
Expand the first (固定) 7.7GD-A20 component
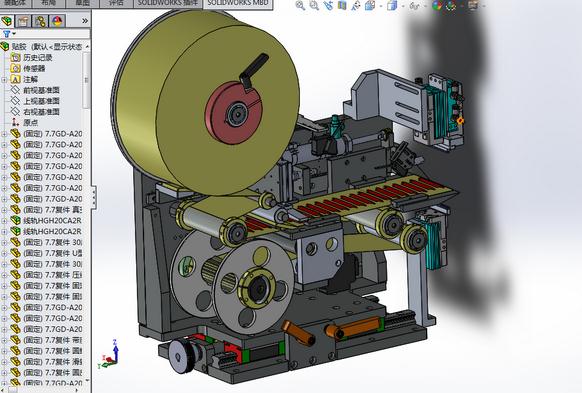[4, 134]
